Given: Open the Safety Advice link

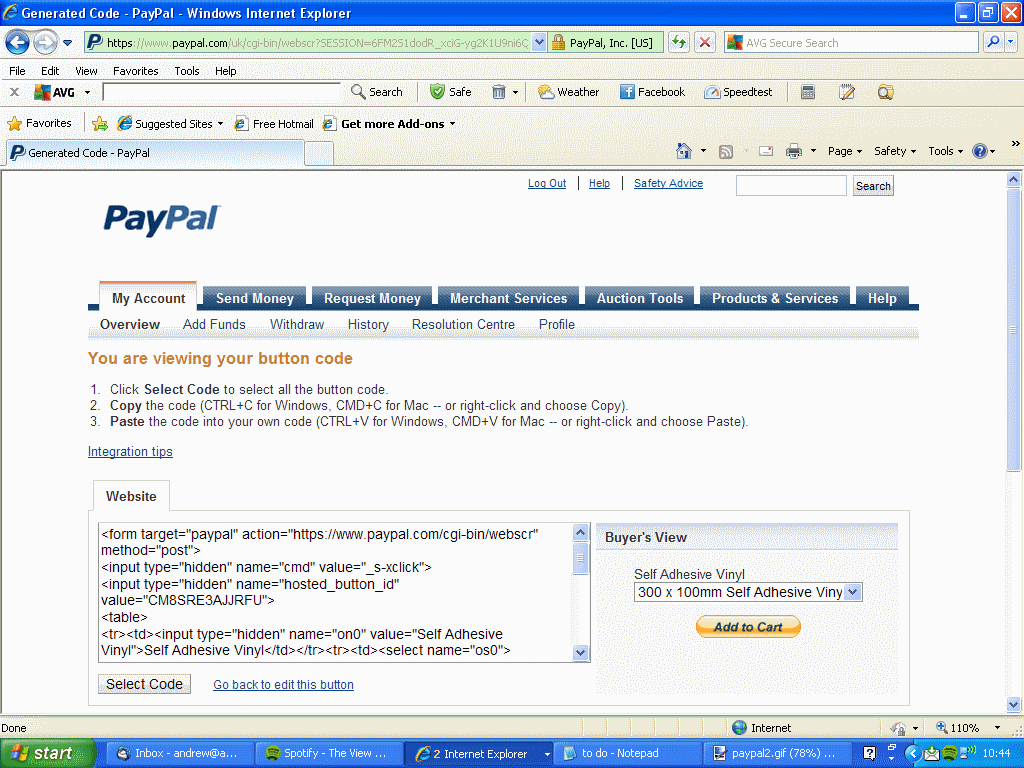Looking at the screenshot, I should [x=668, y=184].
